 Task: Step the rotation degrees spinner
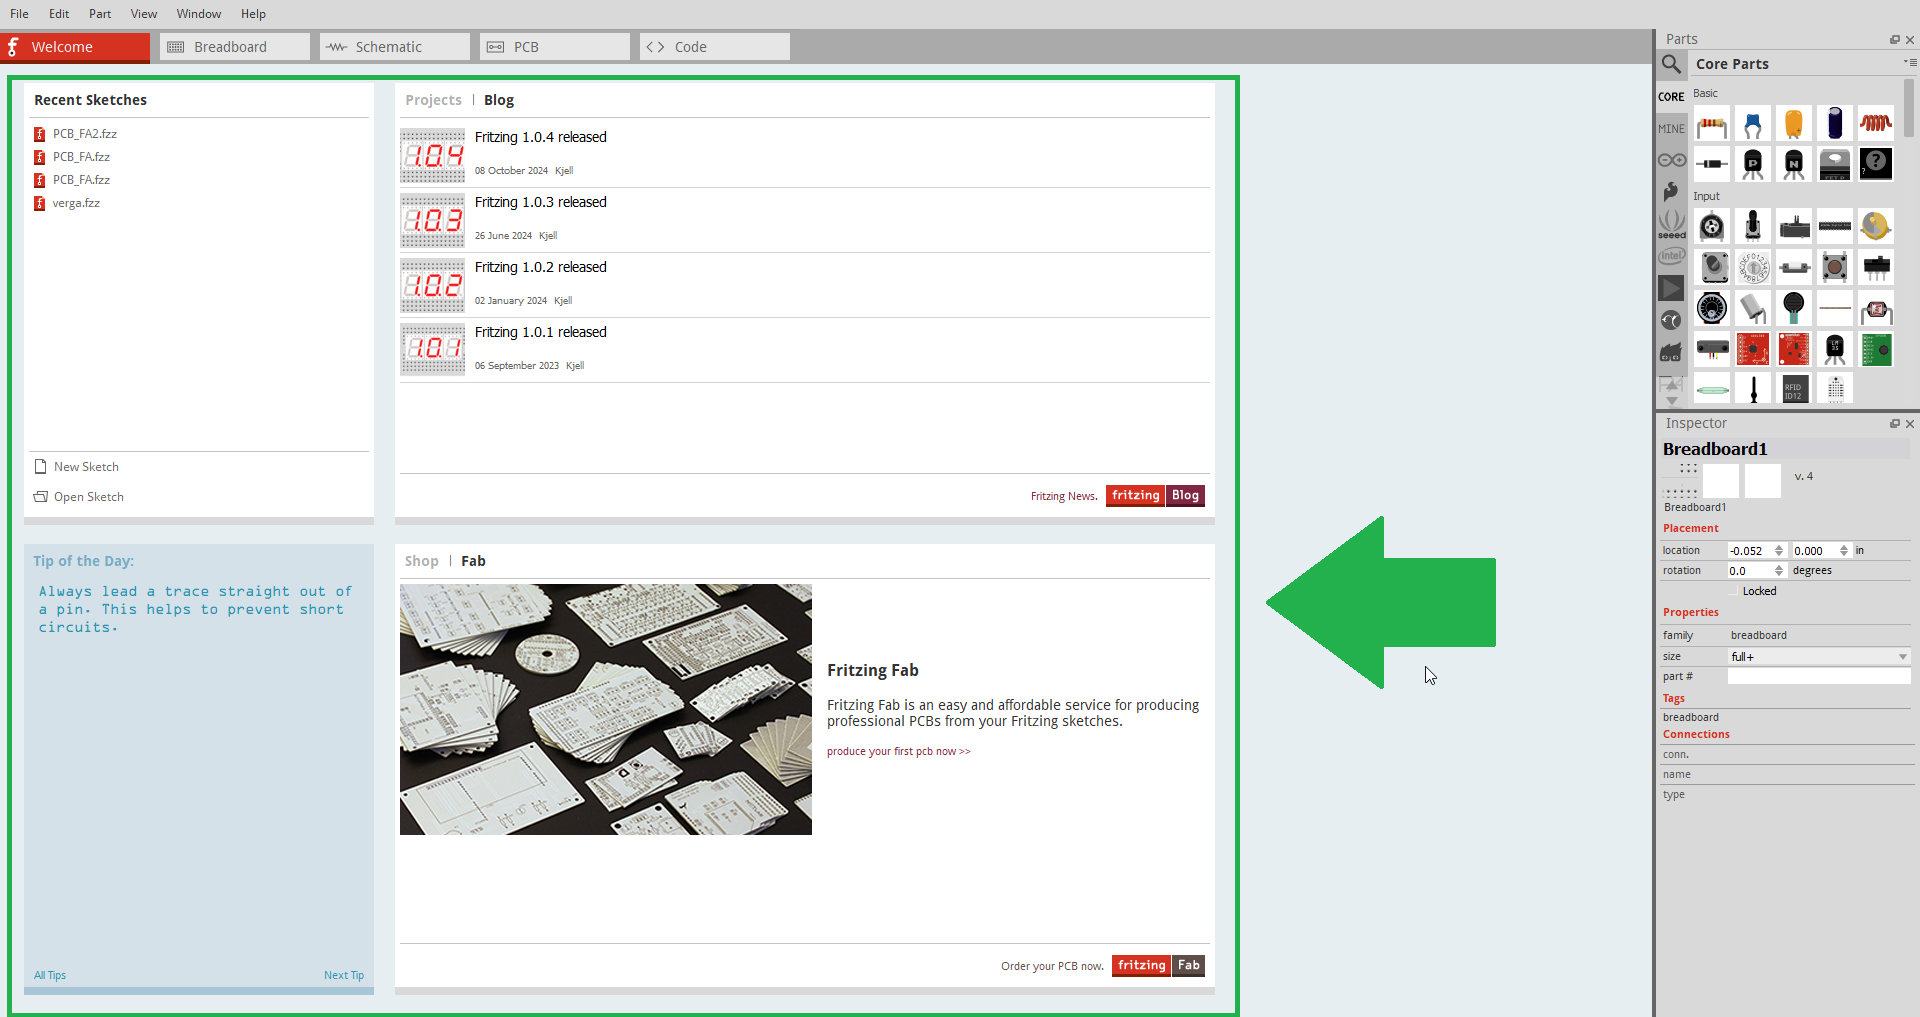tap(1779, 571)
